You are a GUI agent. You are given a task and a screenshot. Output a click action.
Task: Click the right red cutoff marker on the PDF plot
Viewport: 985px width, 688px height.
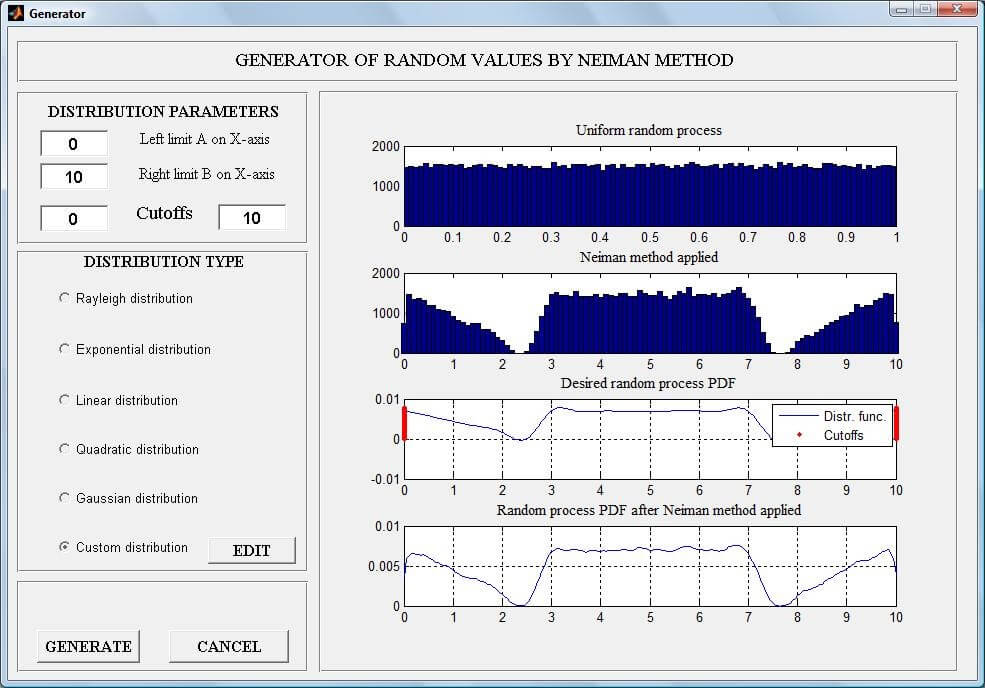pyautogui.click(x=896, y=423)
